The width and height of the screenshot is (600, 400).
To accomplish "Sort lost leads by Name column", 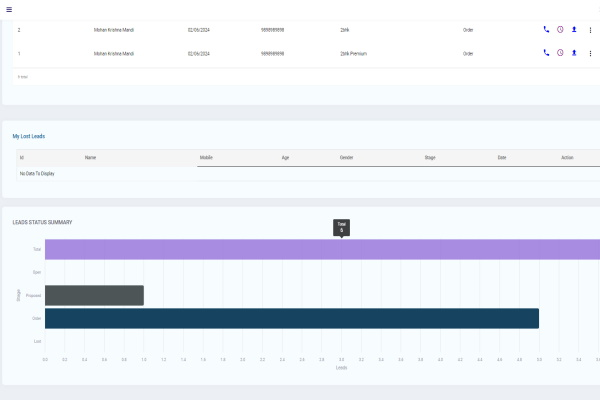I will (90, 158).
